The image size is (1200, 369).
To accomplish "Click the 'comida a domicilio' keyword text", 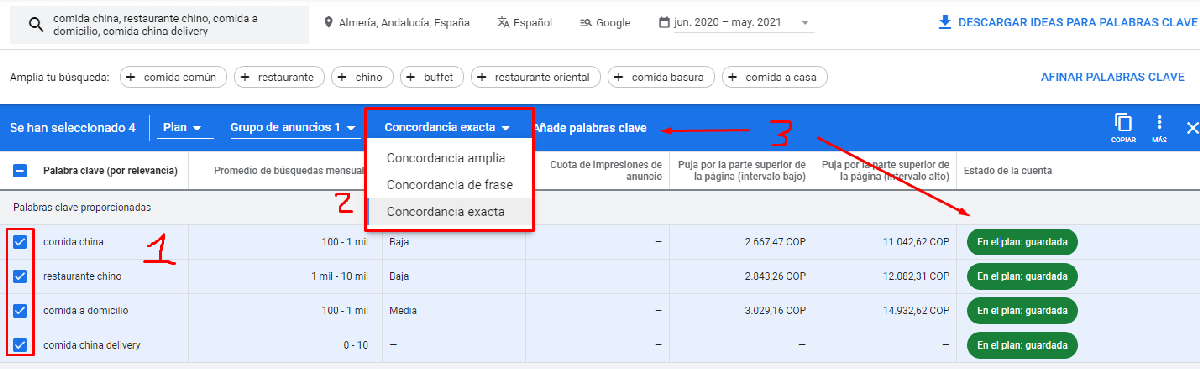I will (86, 311).
